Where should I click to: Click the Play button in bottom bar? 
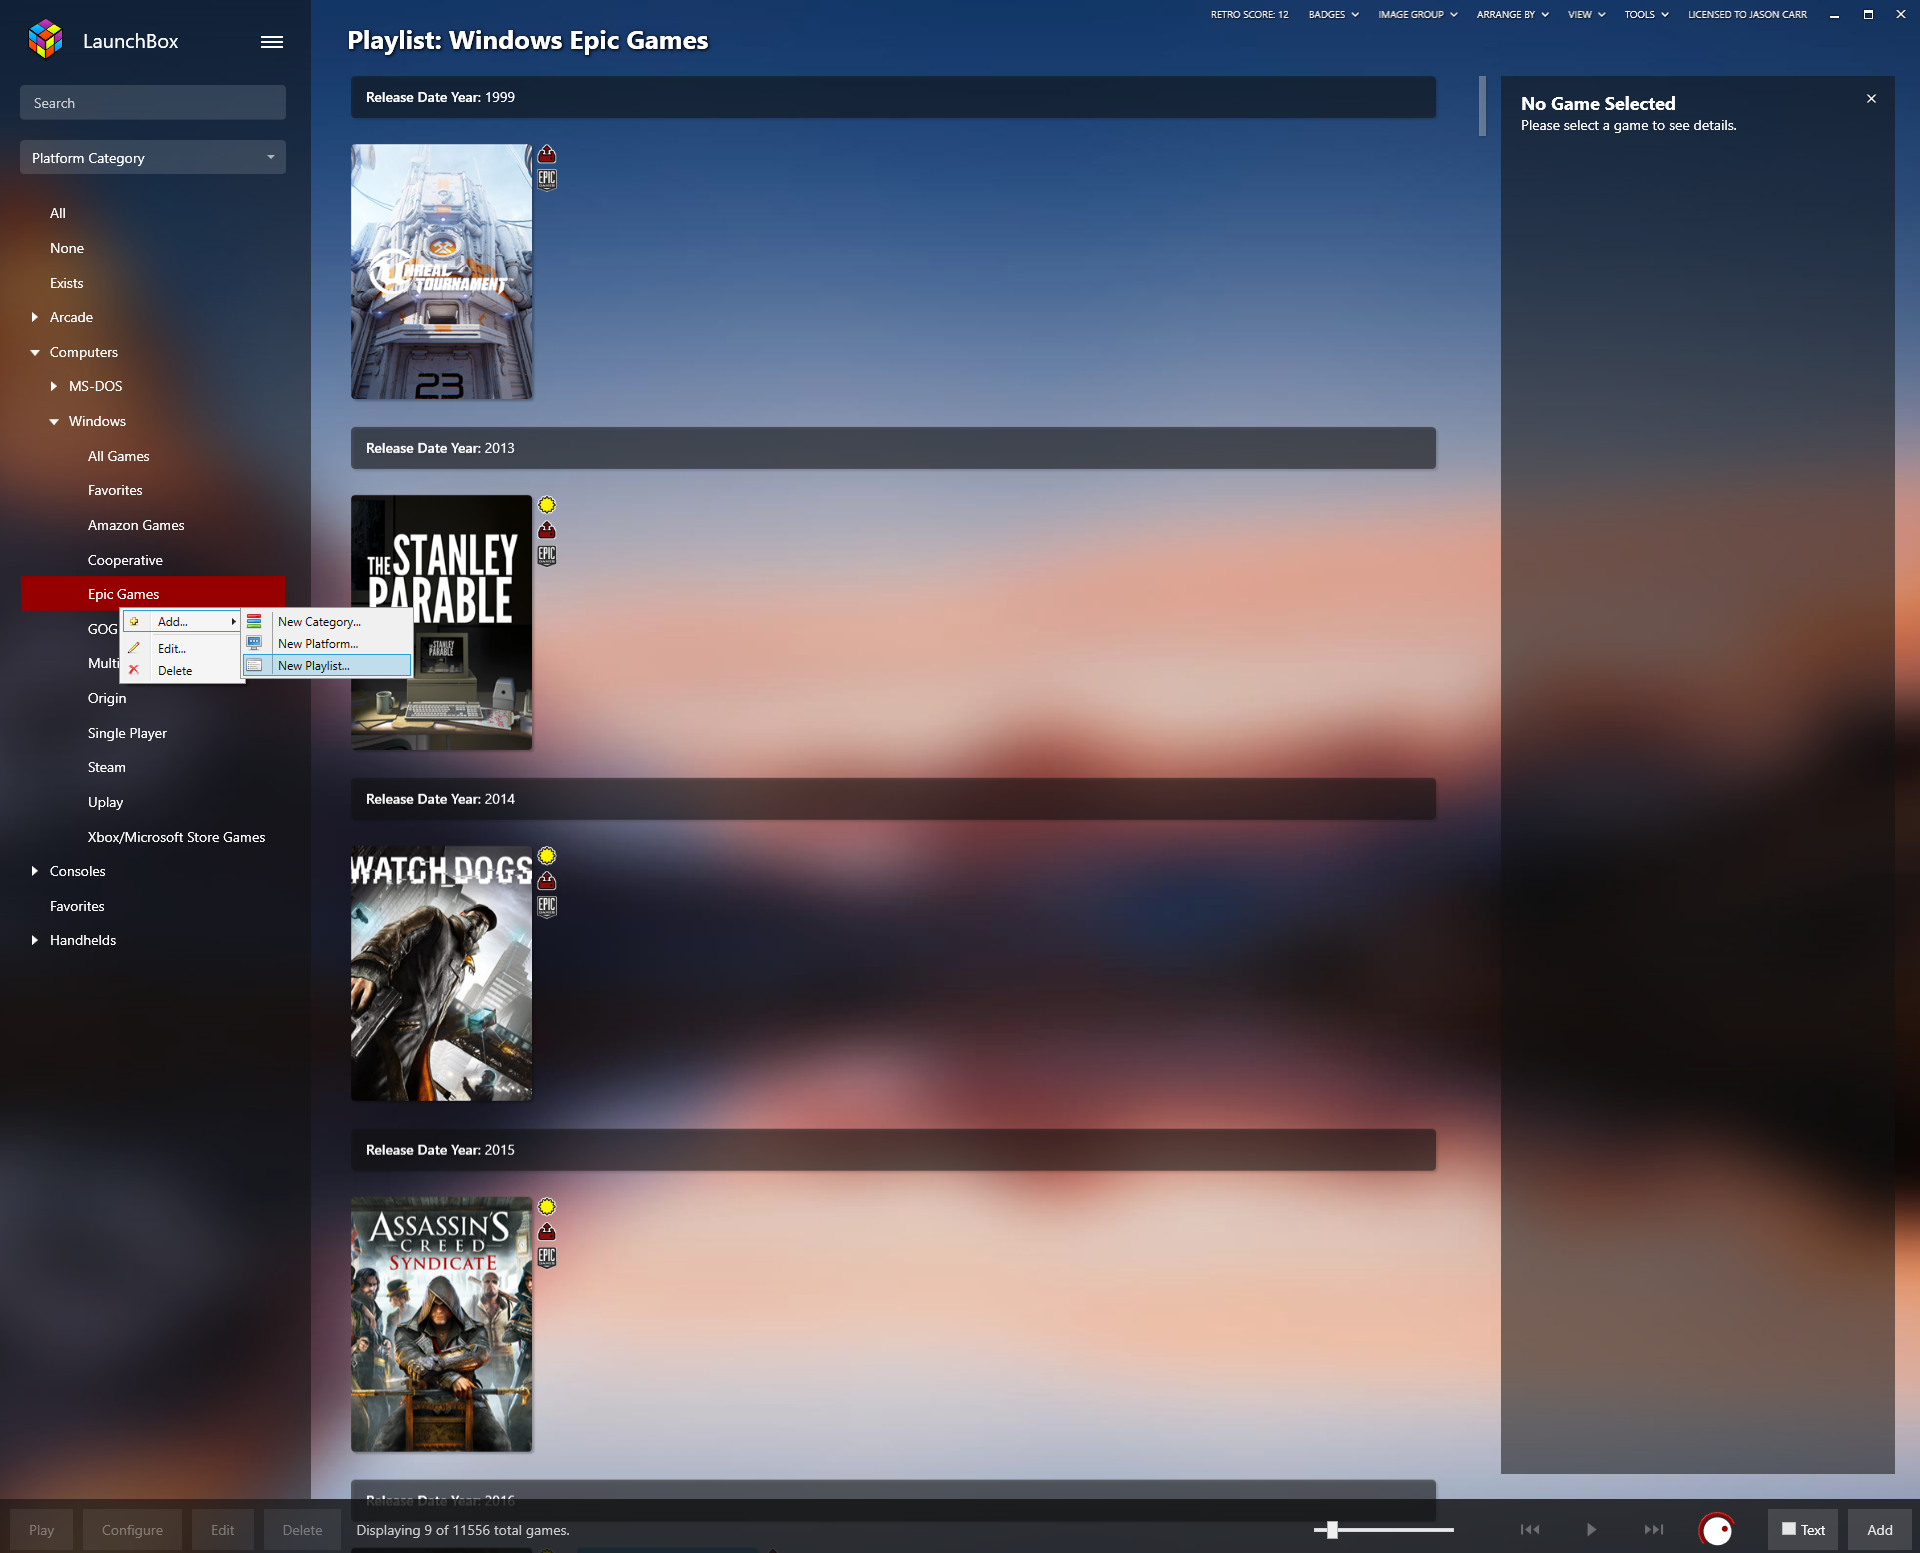point(41,1530)
